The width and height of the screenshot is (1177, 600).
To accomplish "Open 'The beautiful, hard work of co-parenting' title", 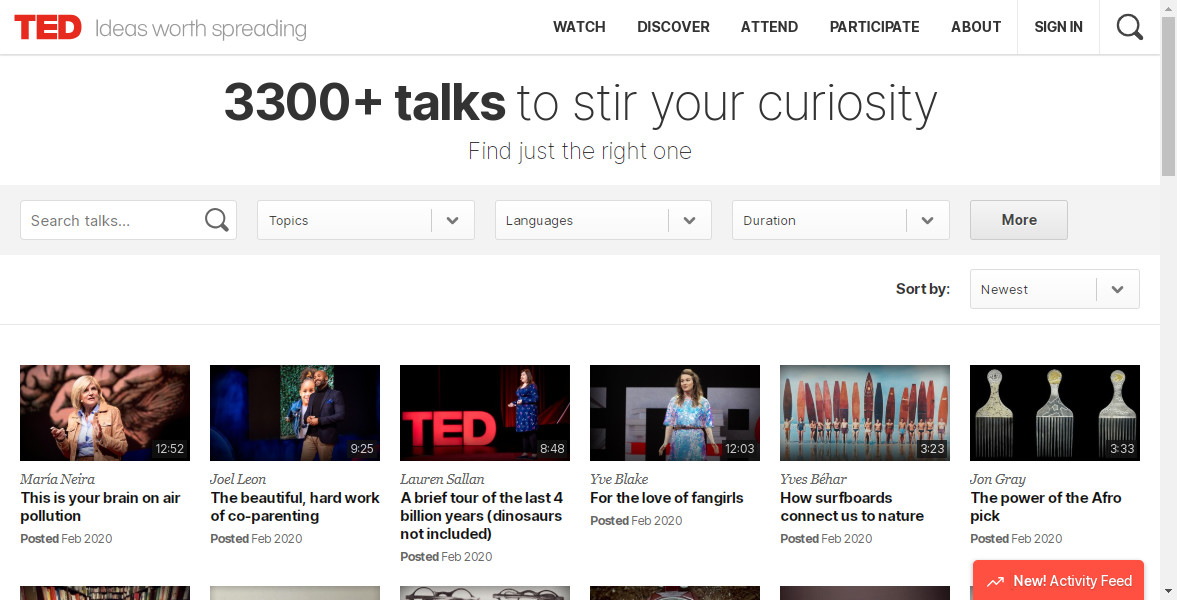I will tap(295, 507).
